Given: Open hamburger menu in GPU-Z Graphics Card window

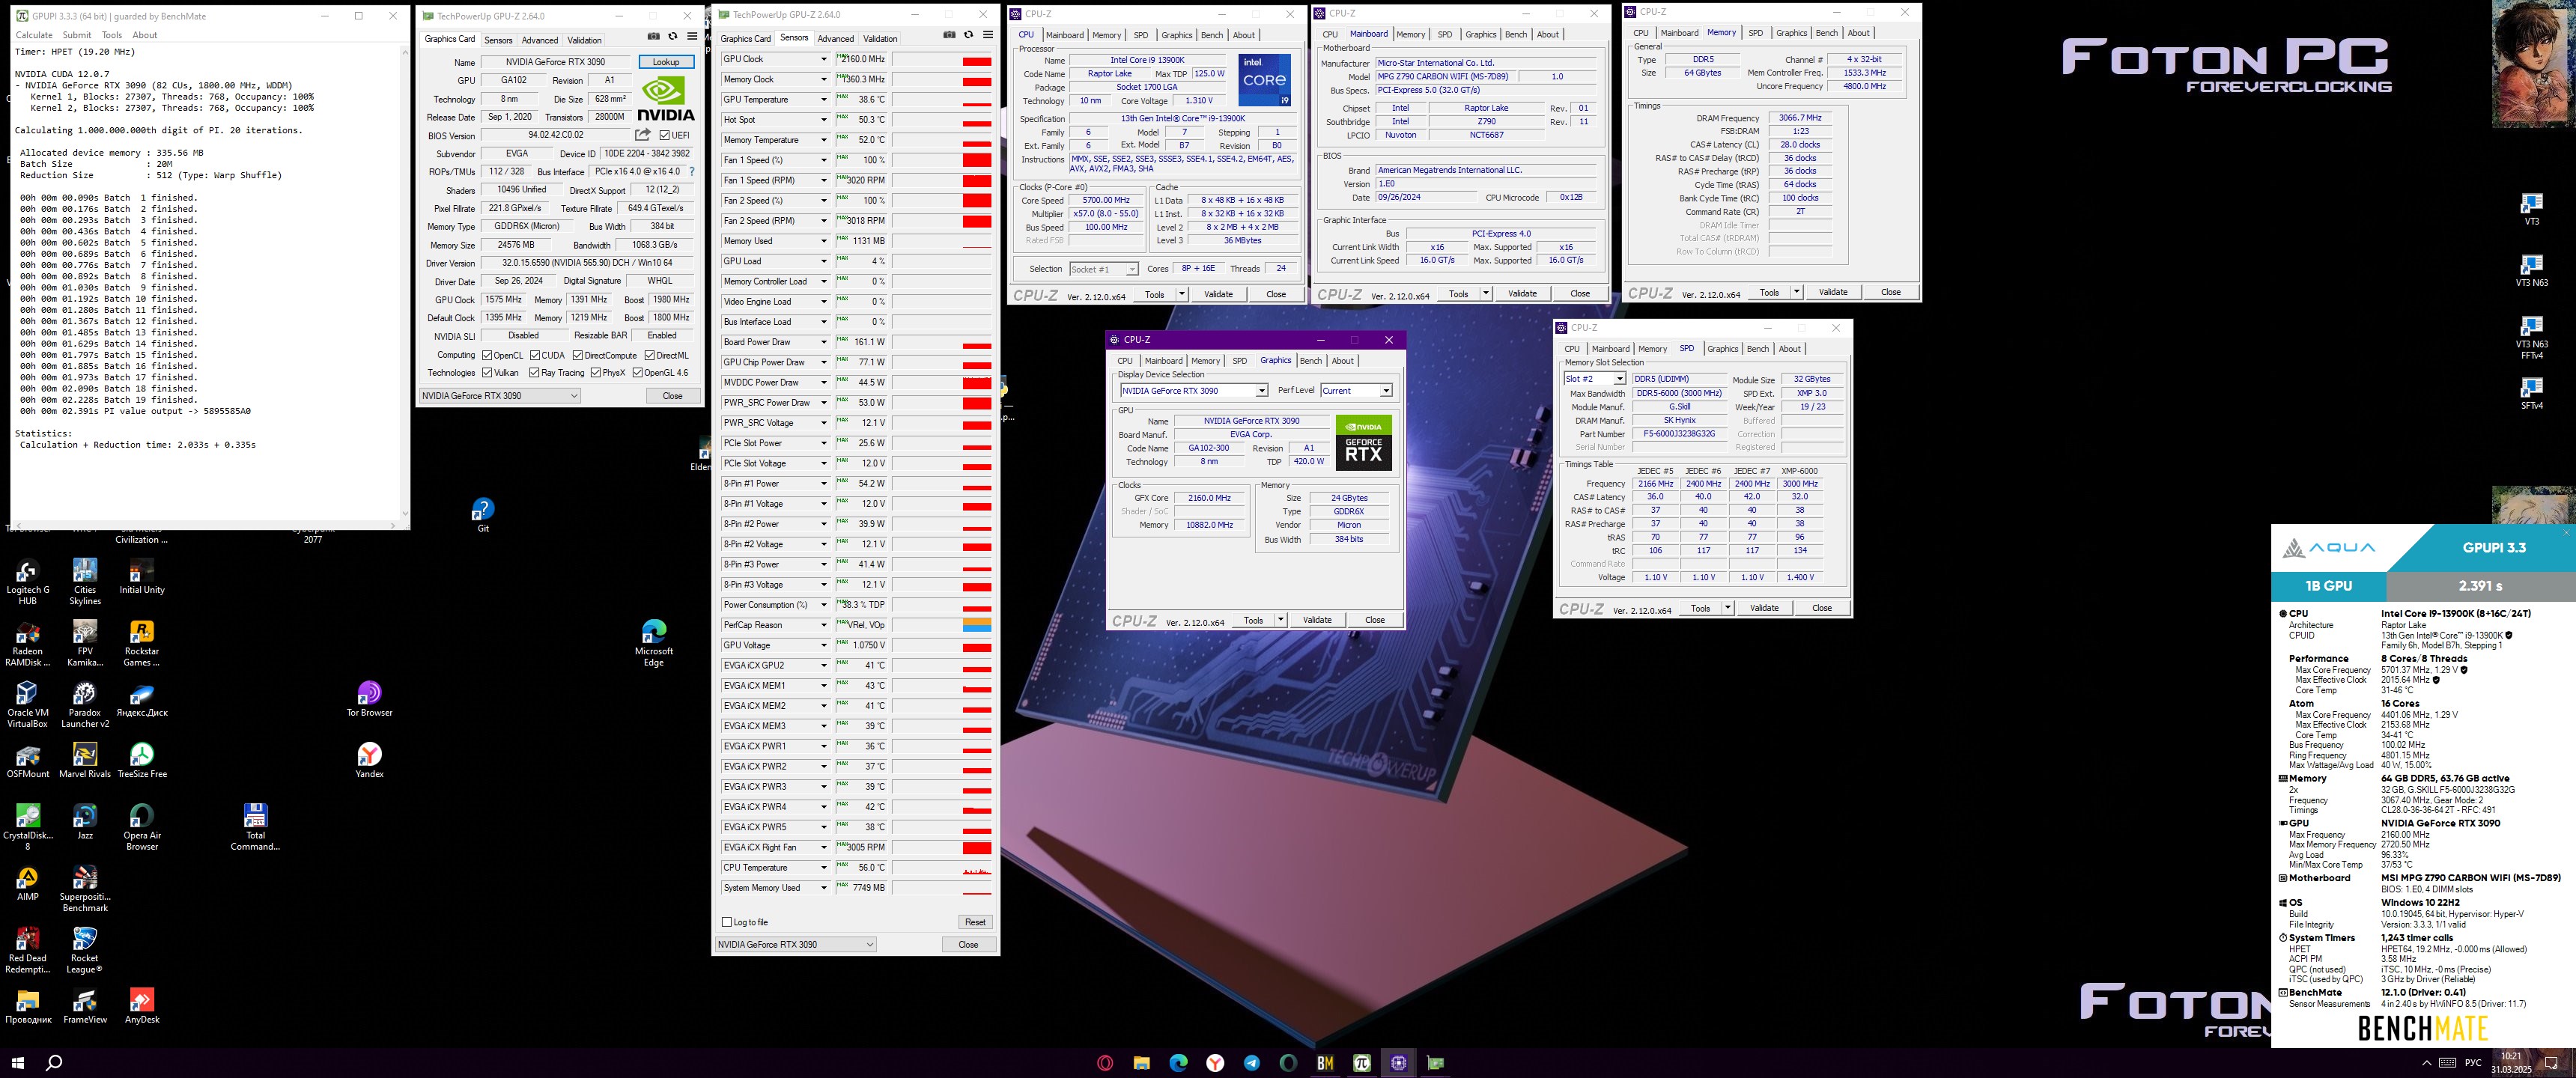Looking at the screenshot, I should pyautogui.click(x=691, y=36).
